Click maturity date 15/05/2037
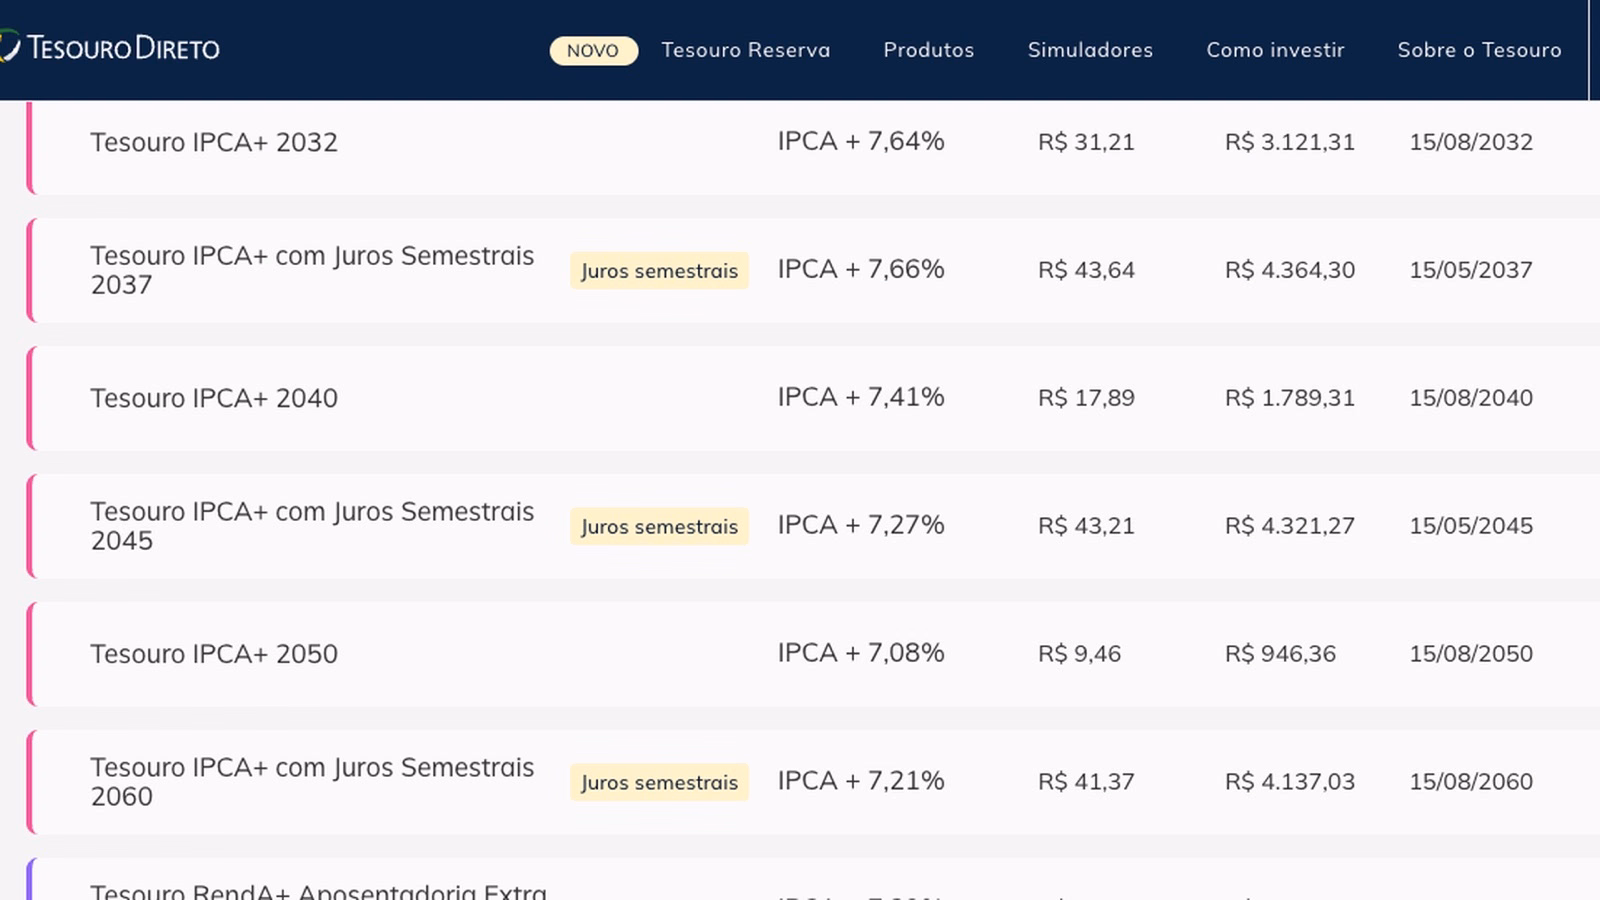 [1471, 270]
